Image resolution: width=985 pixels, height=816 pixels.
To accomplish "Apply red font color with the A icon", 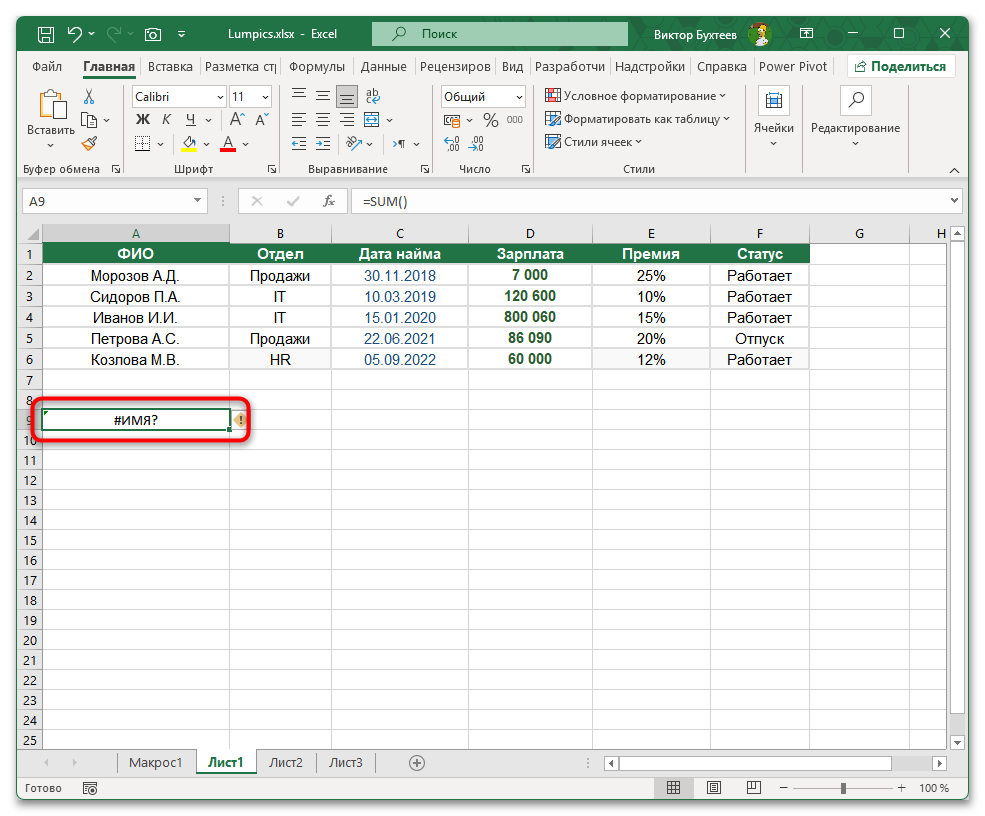I will pyautogui.click(x=228, y=144).
